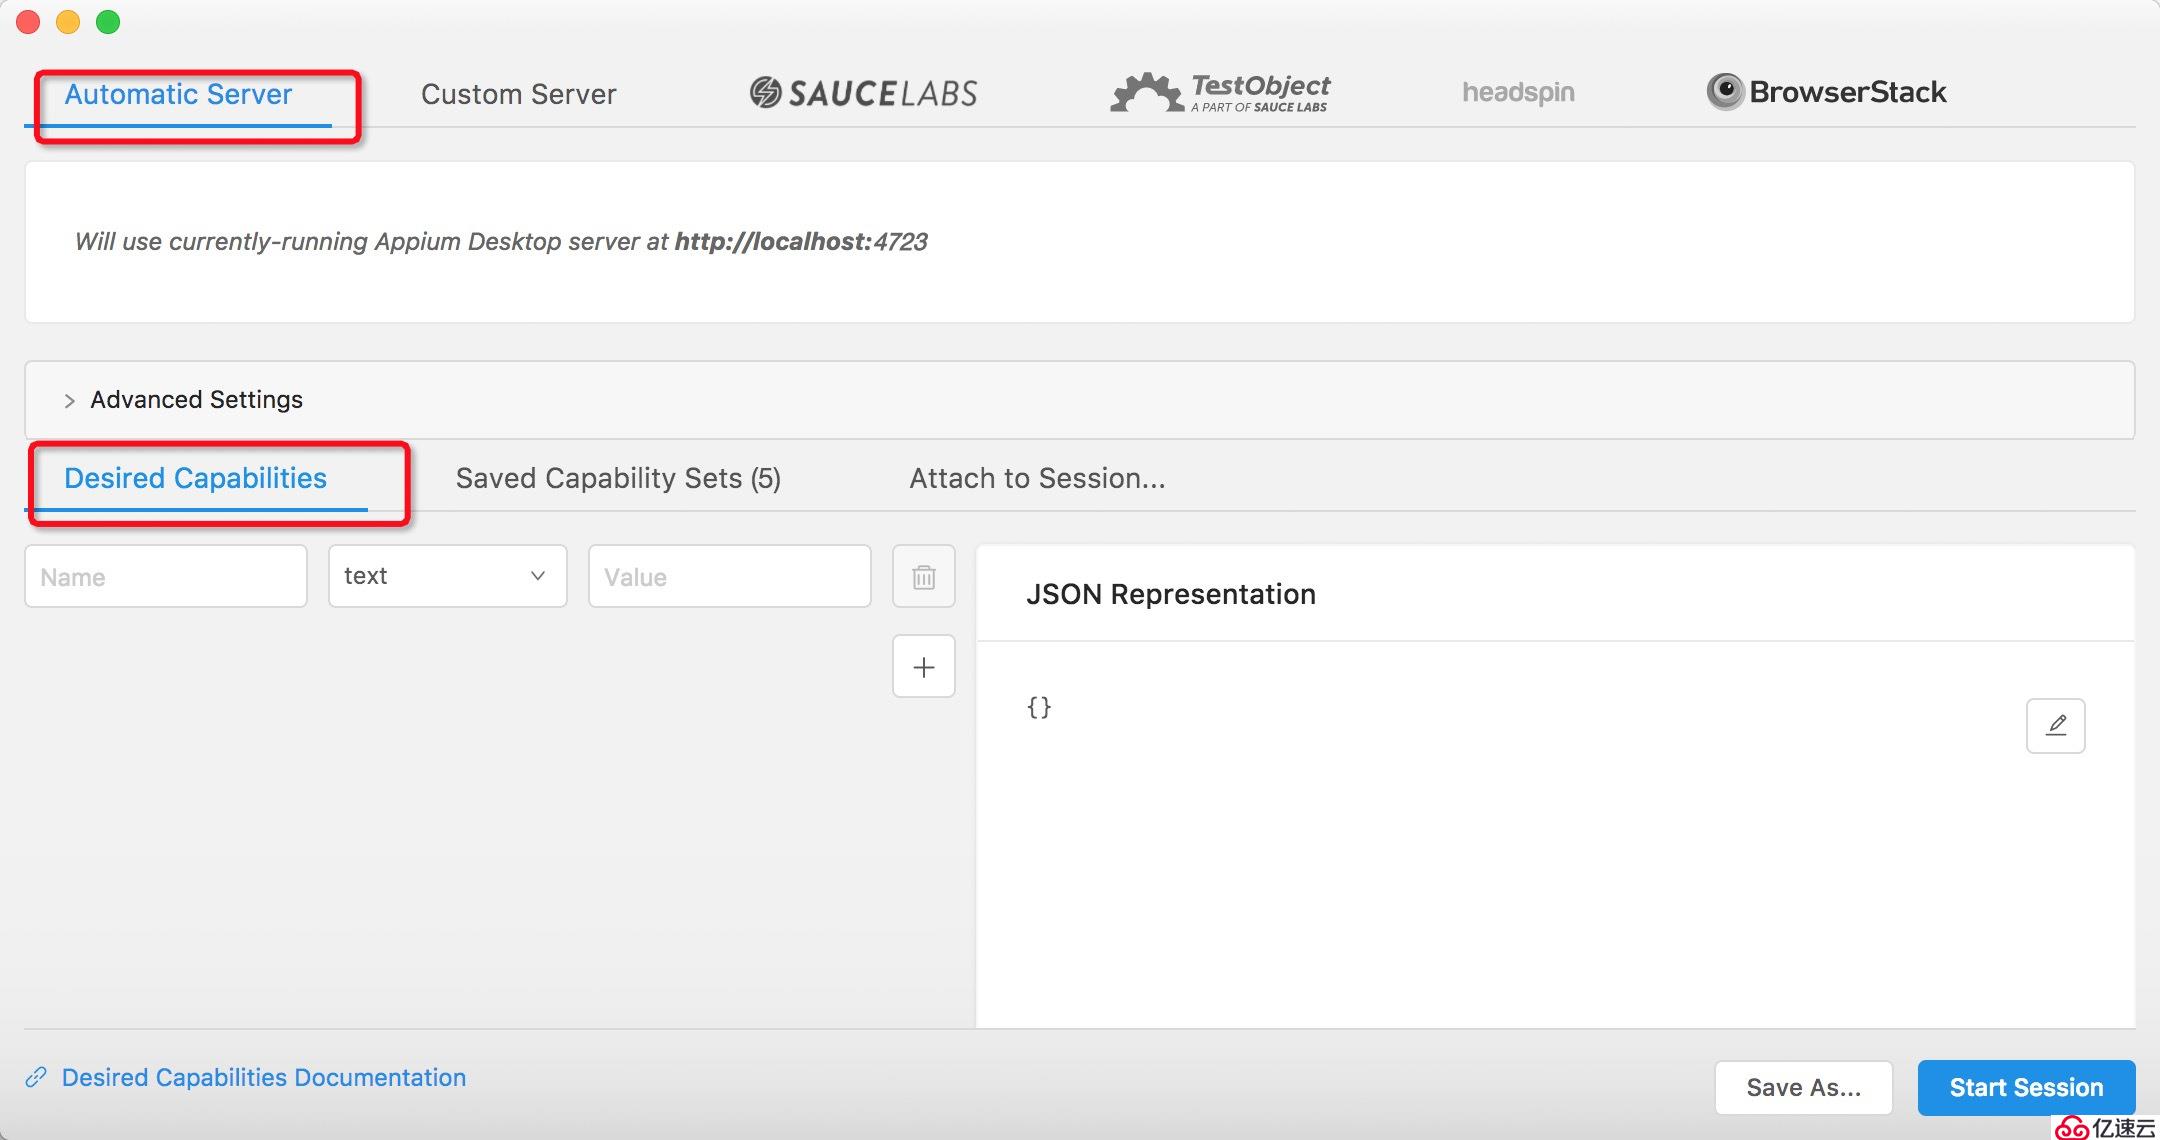Click the capability Name input field

[x=161, y=574]
